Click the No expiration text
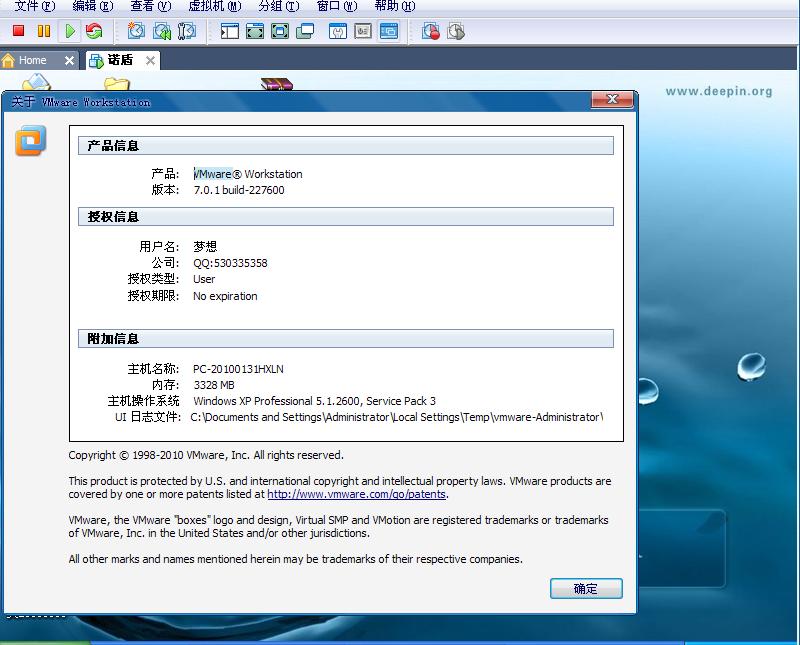Screen dimensions: 800x645 click(x=225, y=296)
